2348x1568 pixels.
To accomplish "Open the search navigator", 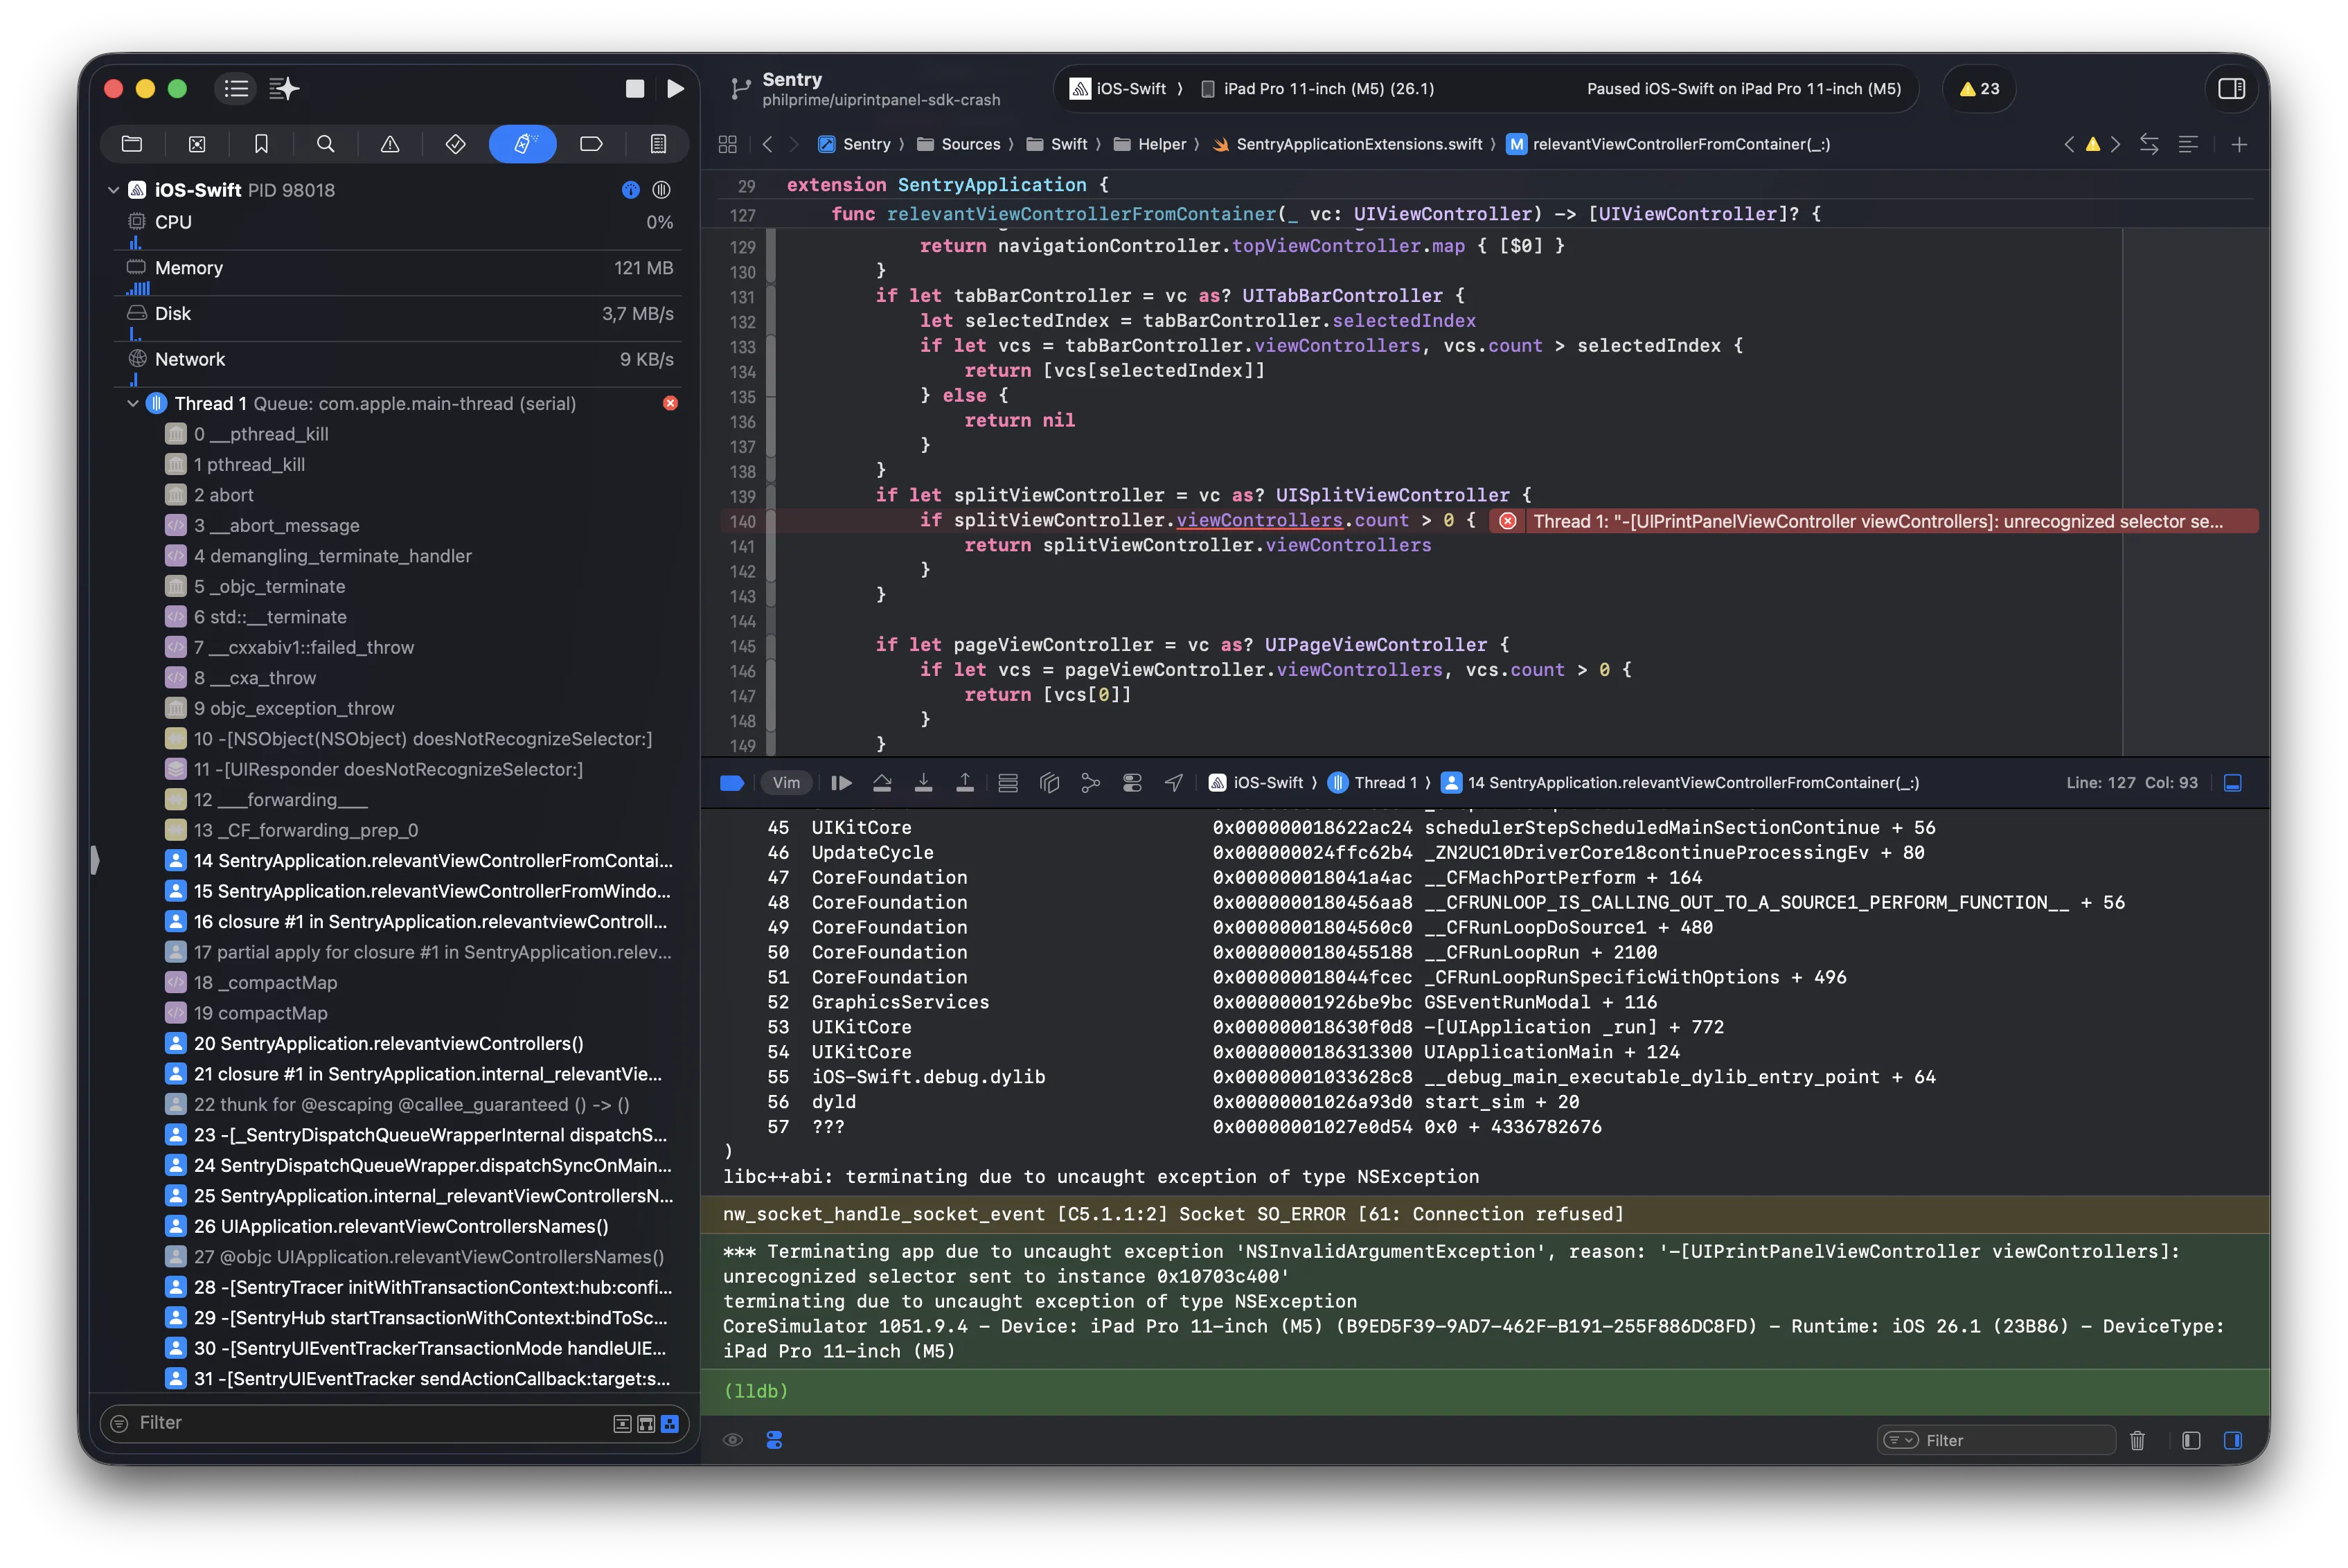I will coord(325,143).
